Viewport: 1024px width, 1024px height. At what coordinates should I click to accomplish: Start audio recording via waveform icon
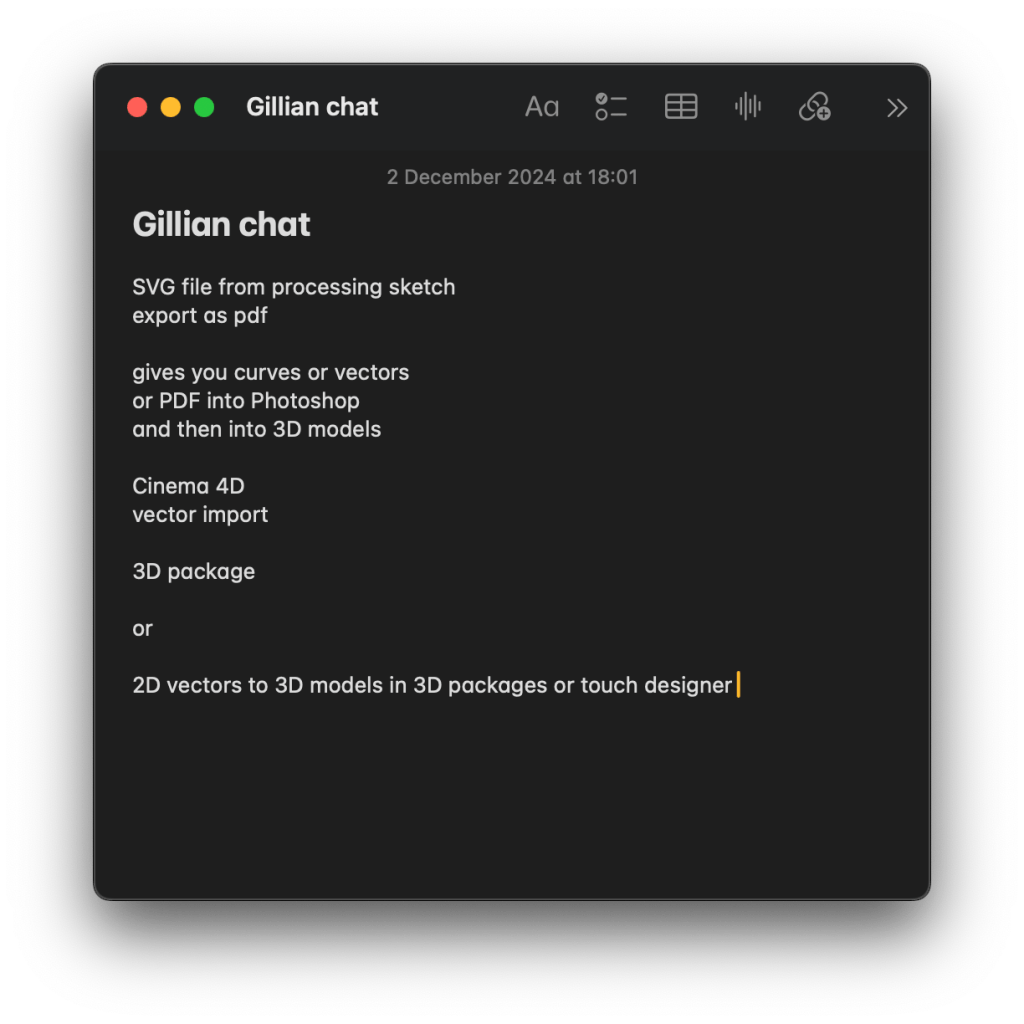tap(748, 107)
